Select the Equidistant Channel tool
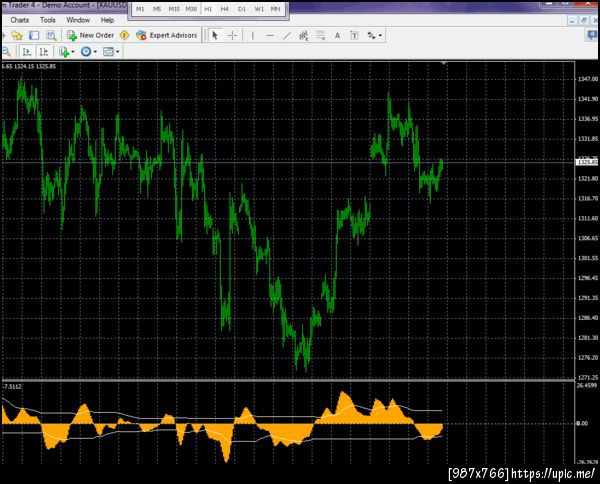Image resolution: width=600 pixels, height=484 pixels. point(303,36)
